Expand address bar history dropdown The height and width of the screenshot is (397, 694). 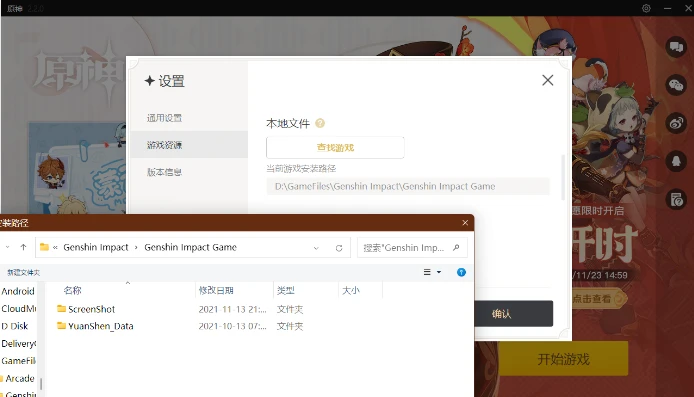tap(316, 248)
